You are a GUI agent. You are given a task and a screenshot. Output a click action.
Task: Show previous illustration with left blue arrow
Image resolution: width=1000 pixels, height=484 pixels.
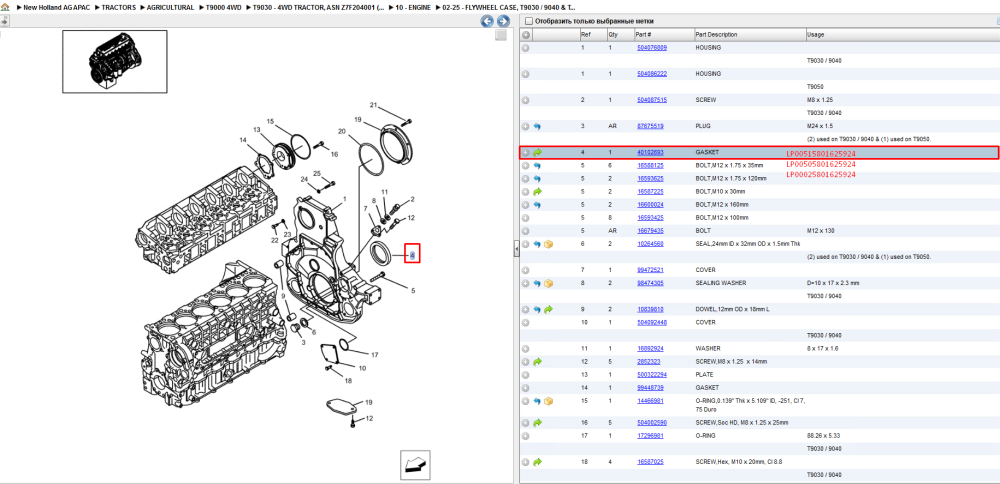coord(487,21)
